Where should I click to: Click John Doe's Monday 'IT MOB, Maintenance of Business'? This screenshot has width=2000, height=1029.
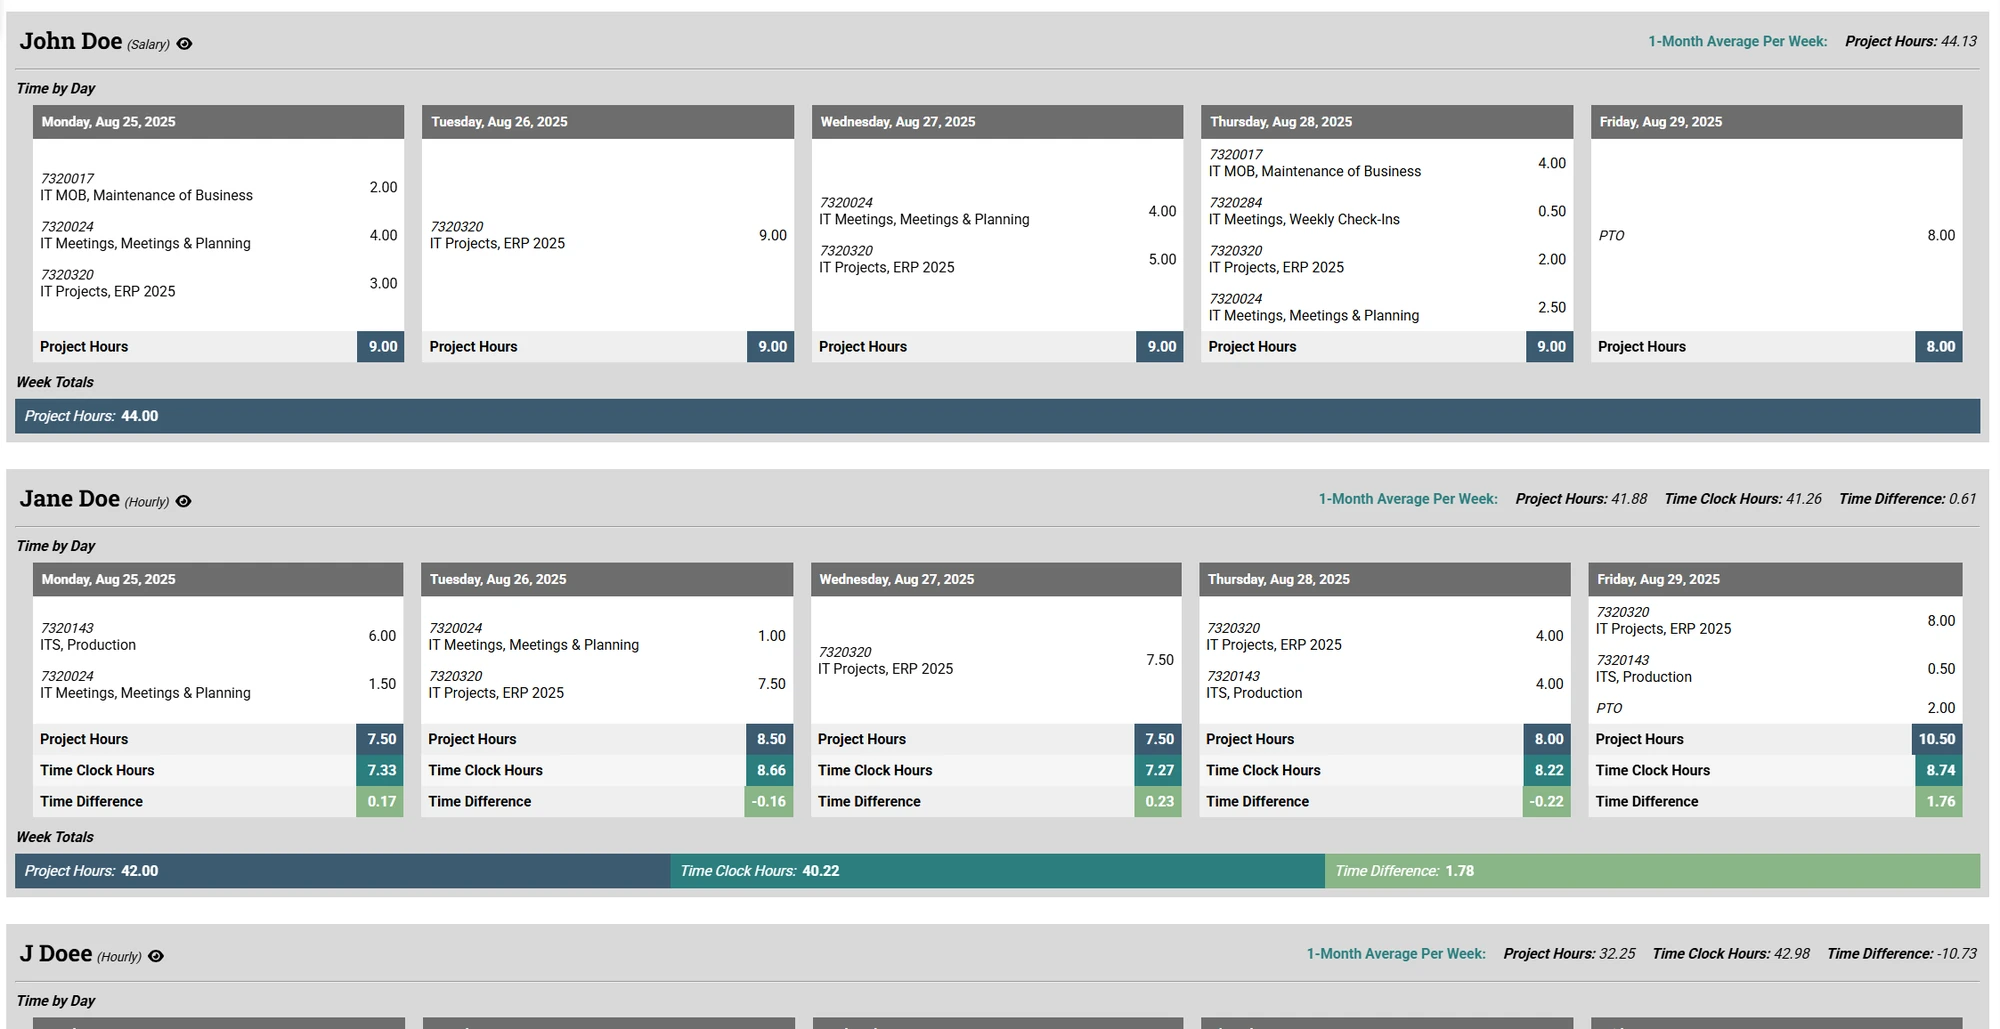click(218, 187)
